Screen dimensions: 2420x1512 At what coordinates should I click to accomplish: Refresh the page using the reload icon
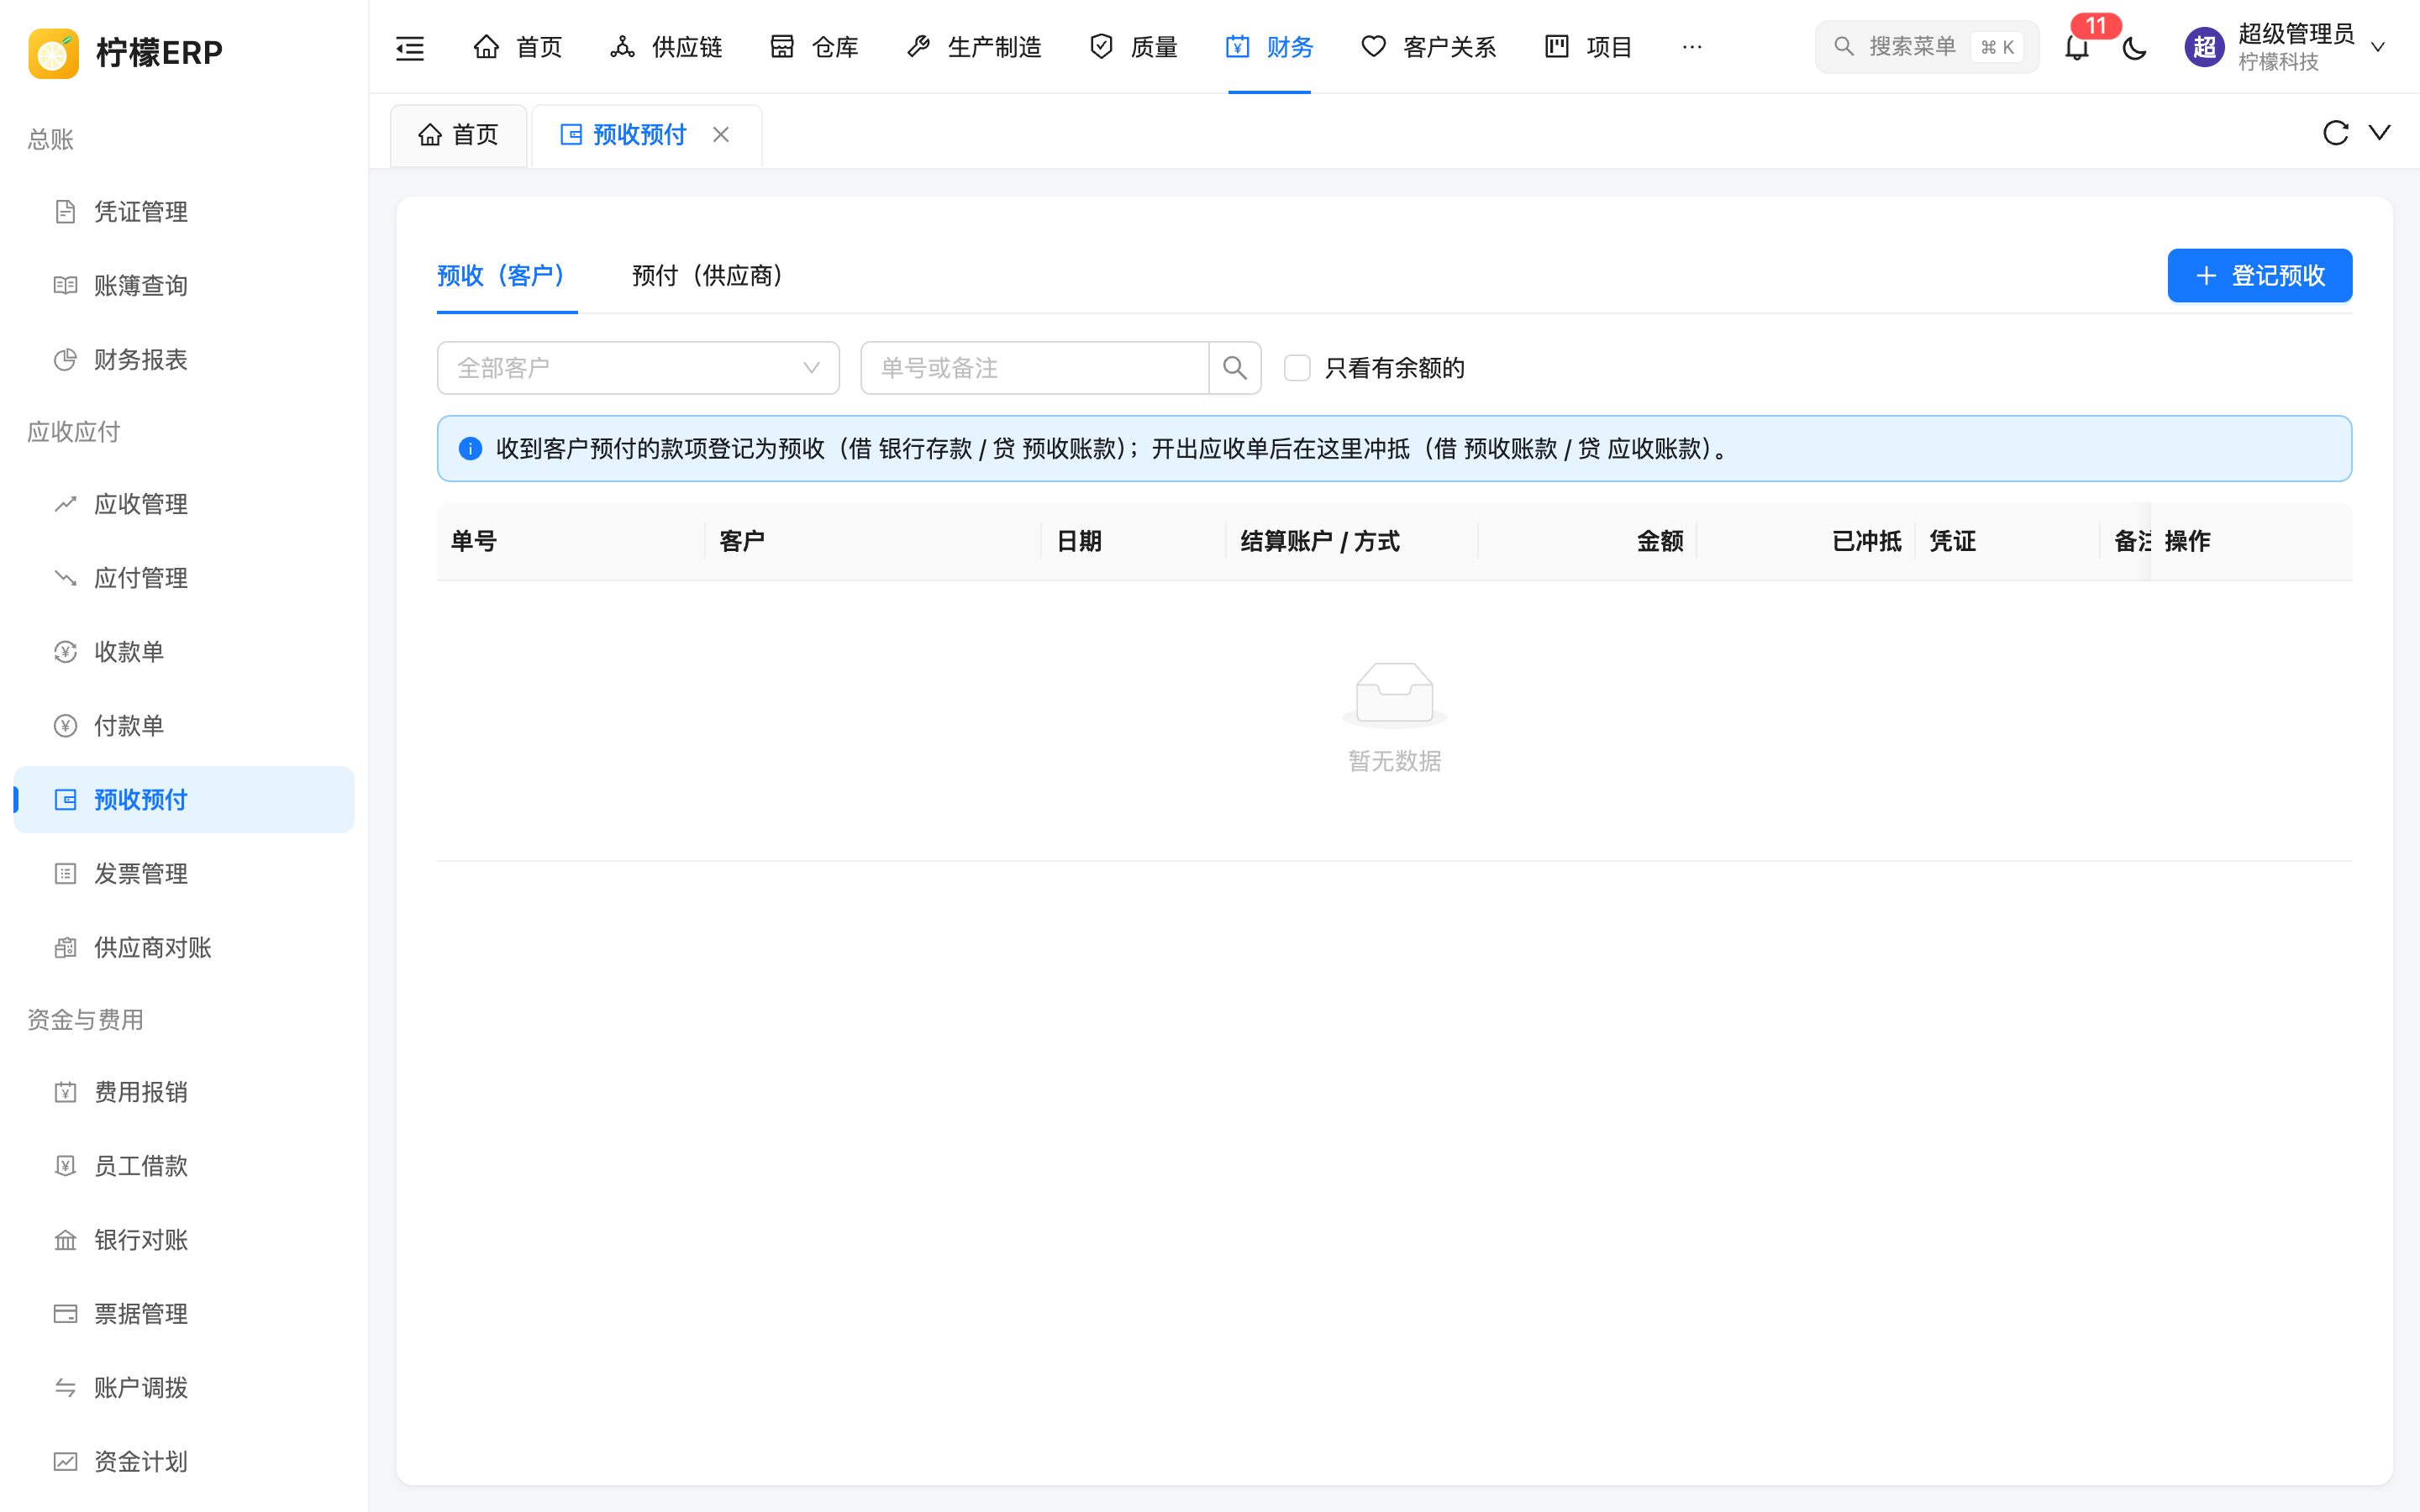click(2335, 133)
